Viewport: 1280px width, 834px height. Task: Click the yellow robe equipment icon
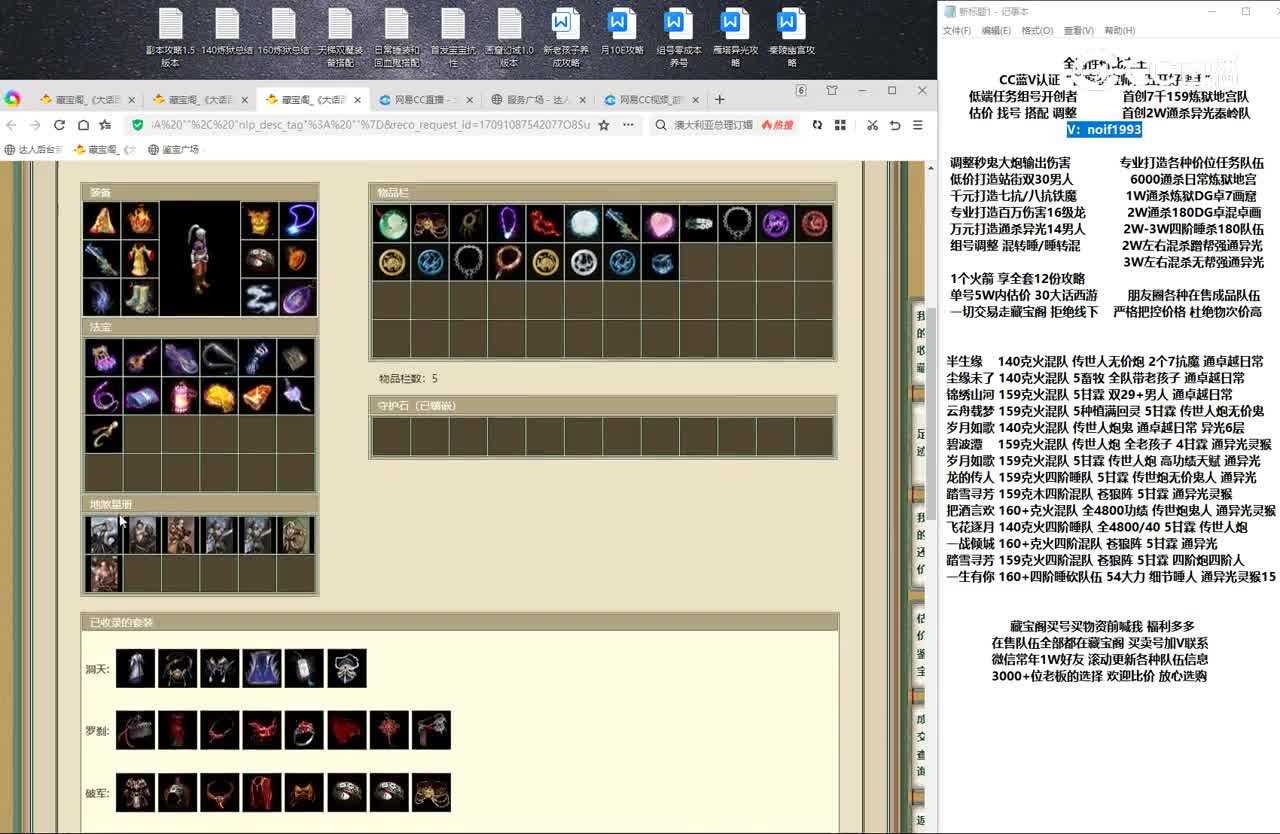click(139, 259)
